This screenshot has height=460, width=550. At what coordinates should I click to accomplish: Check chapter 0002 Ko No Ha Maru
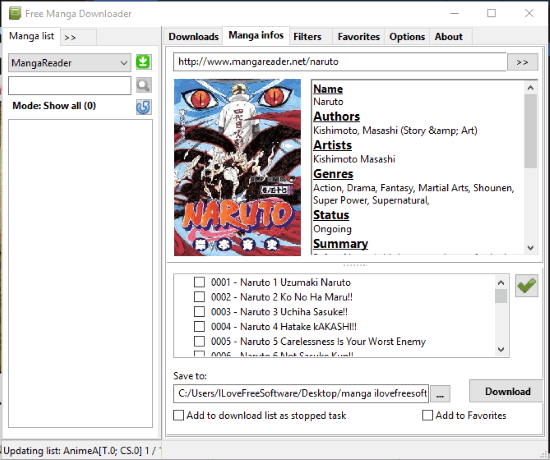coord(199,297)
